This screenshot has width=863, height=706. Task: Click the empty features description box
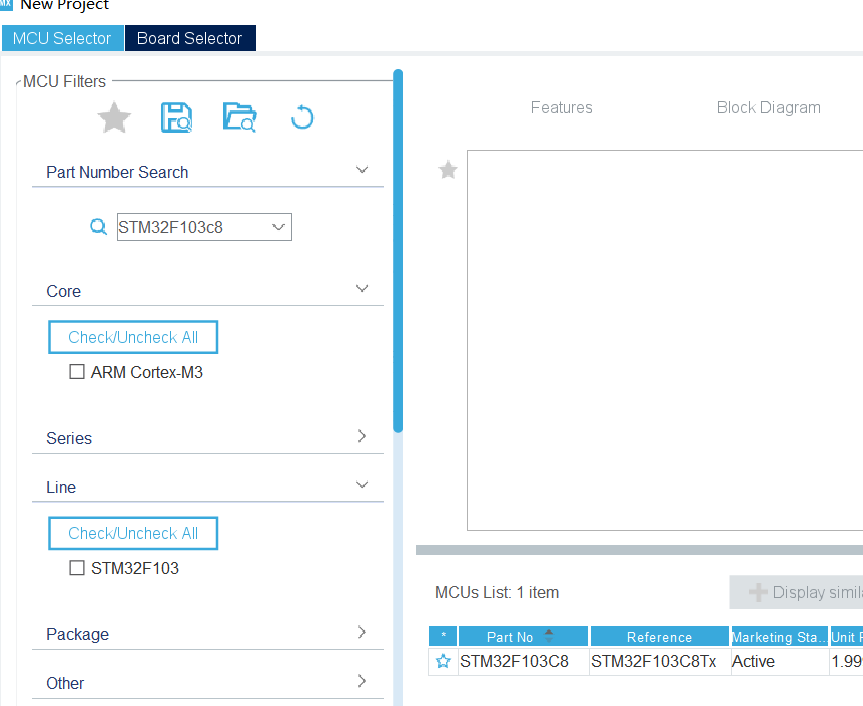click(x=665, y=340)
